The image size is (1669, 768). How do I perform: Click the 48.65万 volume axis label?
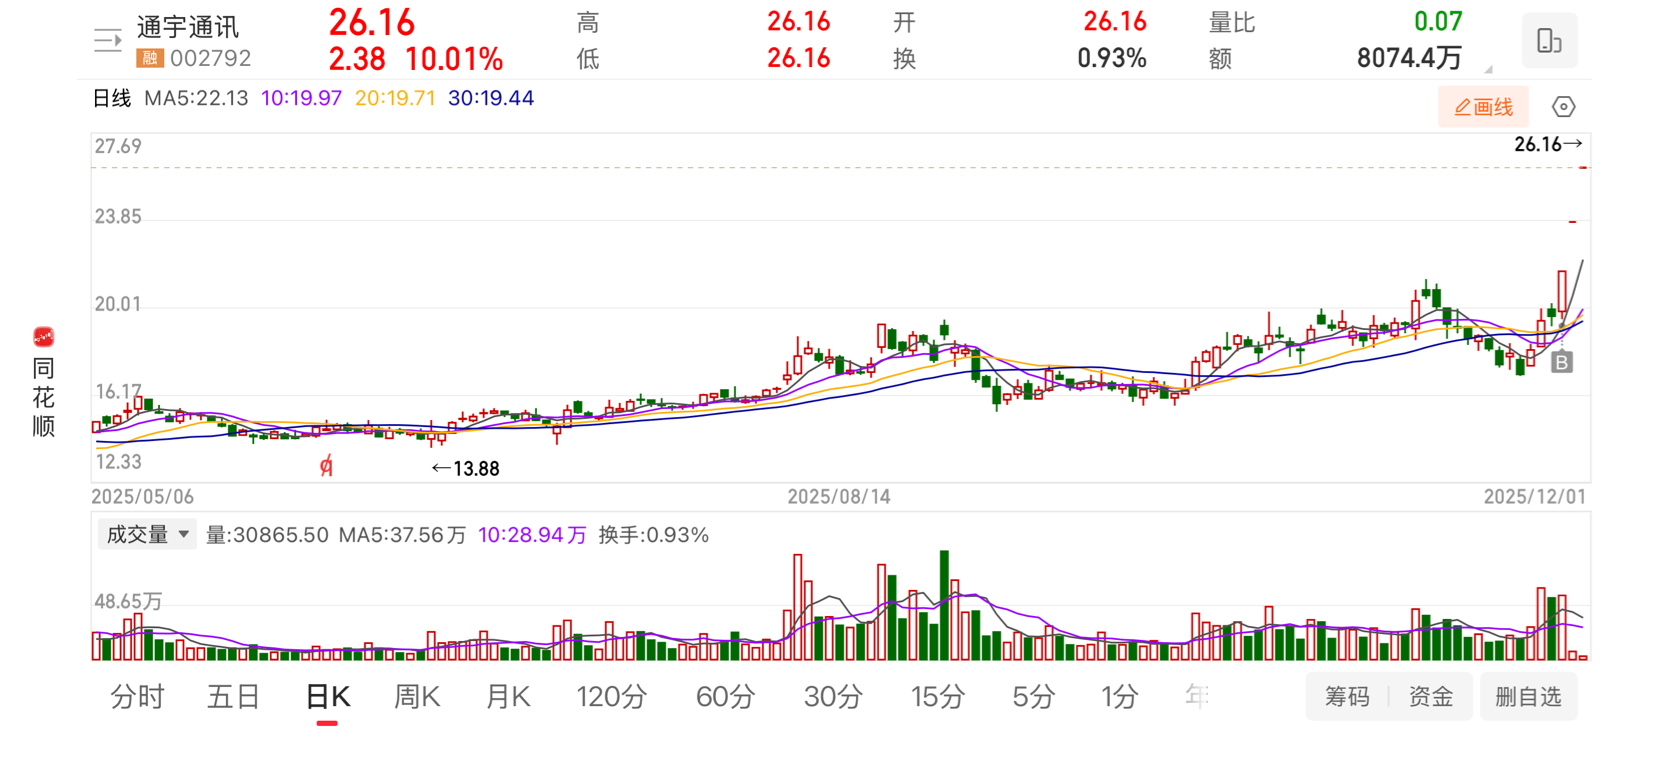coord(128,601)
